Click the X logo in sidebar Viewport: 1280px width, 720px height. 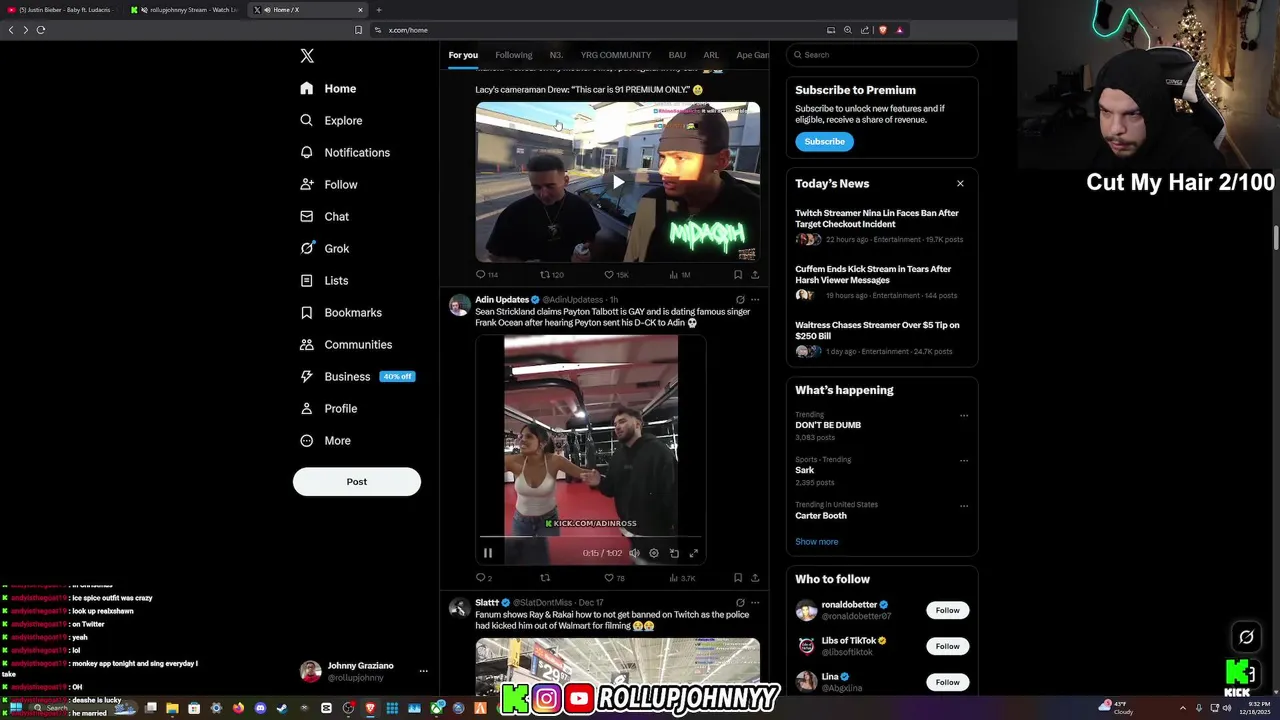[307, 56]
